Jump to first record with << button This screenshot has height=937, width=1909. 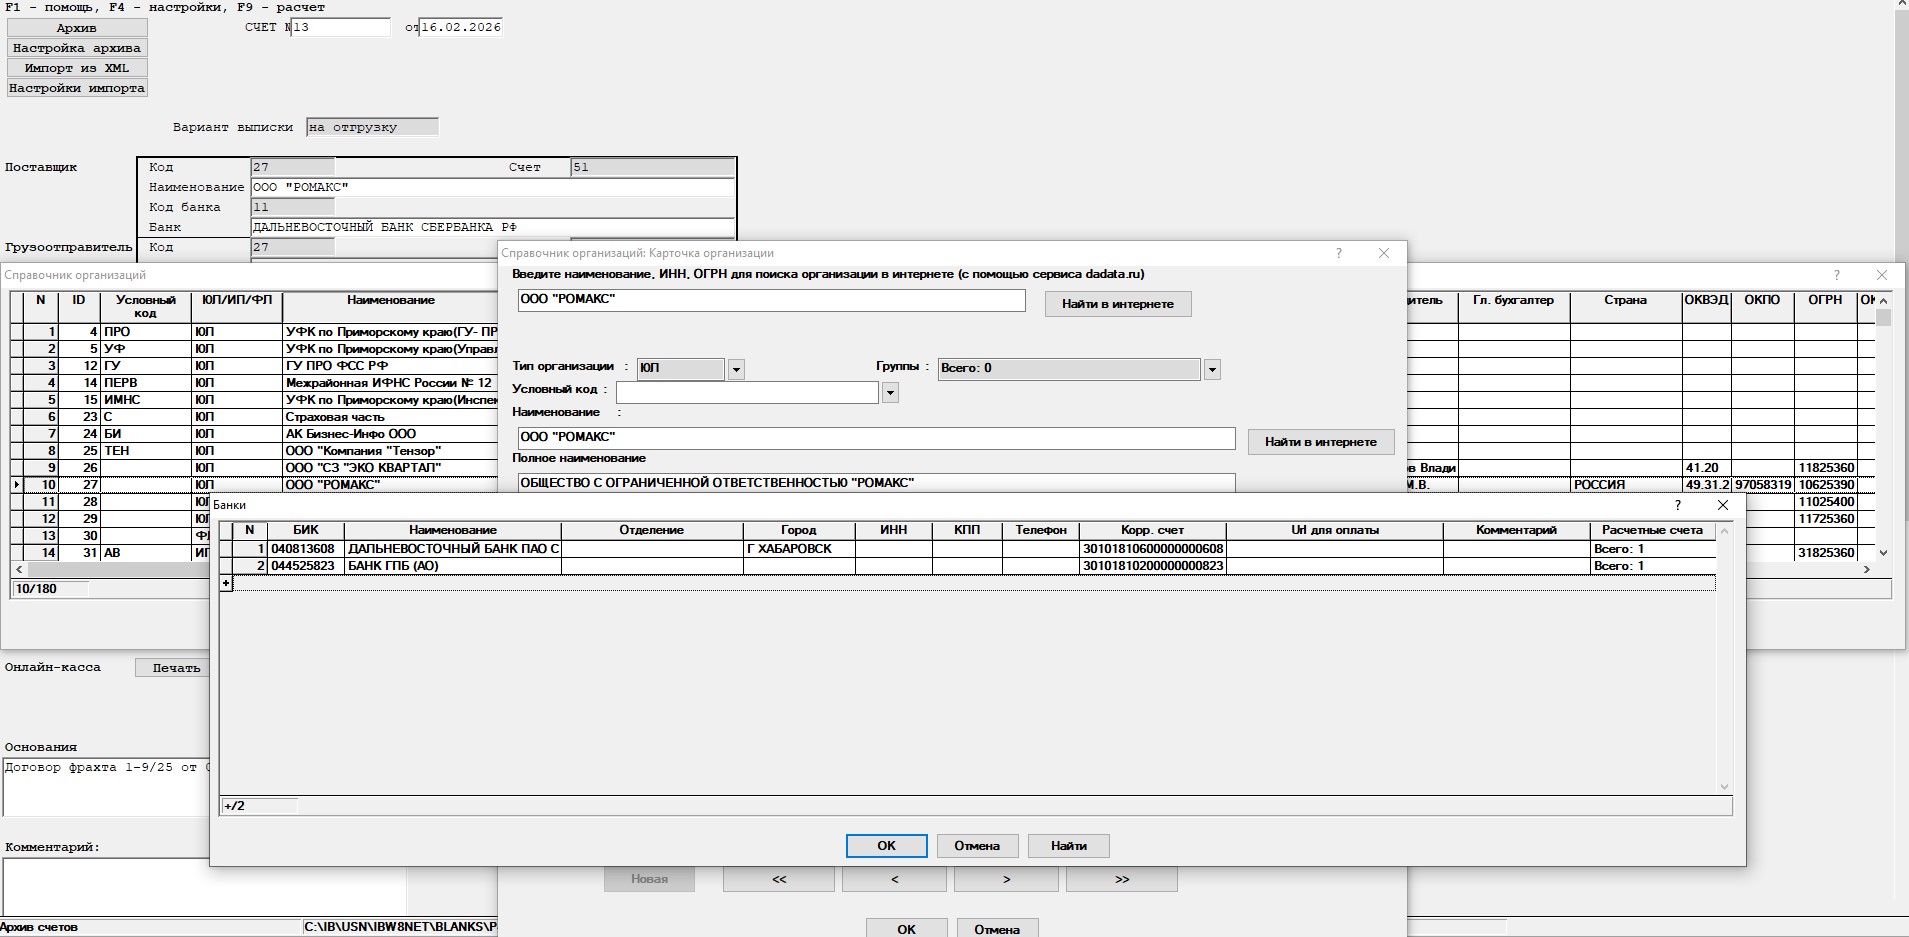tap(778, 879)
